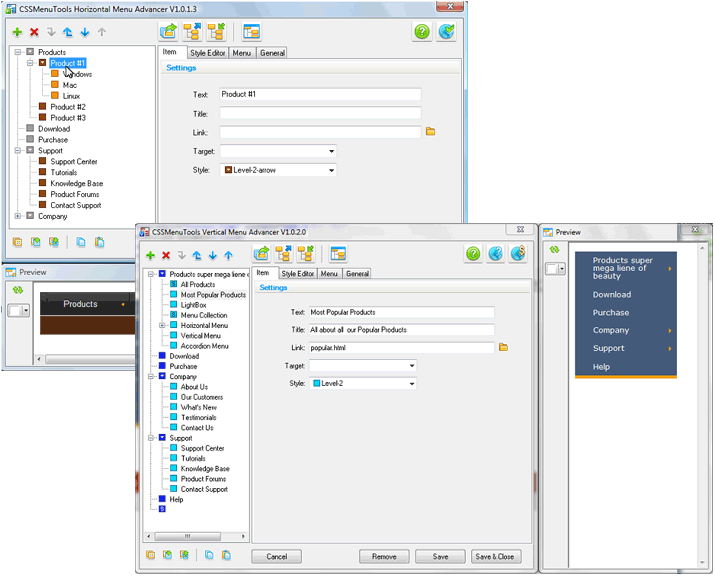Click green plus add item icon in Horizontal Menu Advancer

tap(17, 32)
